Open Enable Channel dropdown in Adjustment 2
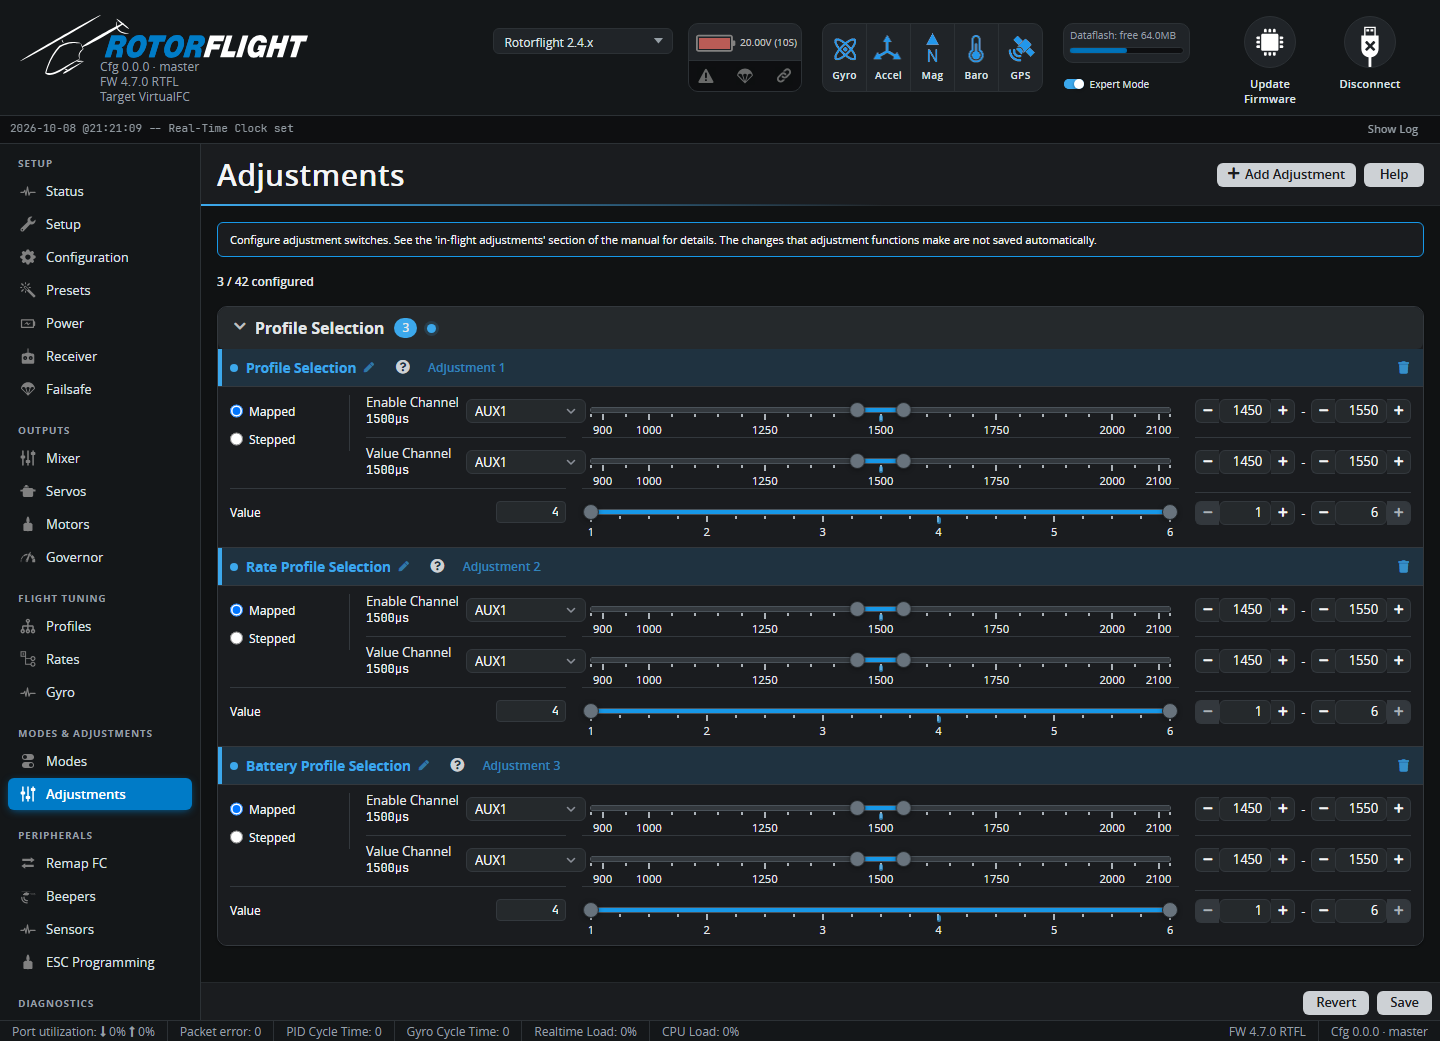 (525, 610)
